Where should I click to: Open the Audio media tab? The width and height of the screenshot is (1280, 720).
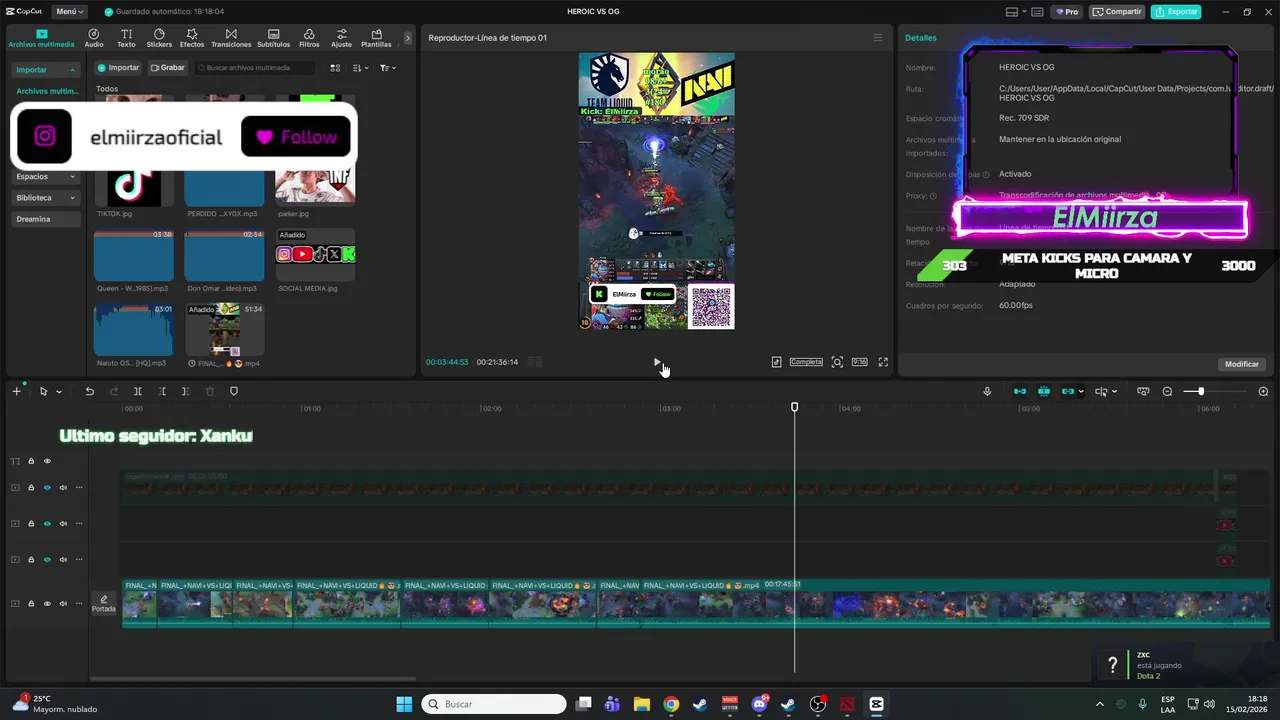point(94,38)
